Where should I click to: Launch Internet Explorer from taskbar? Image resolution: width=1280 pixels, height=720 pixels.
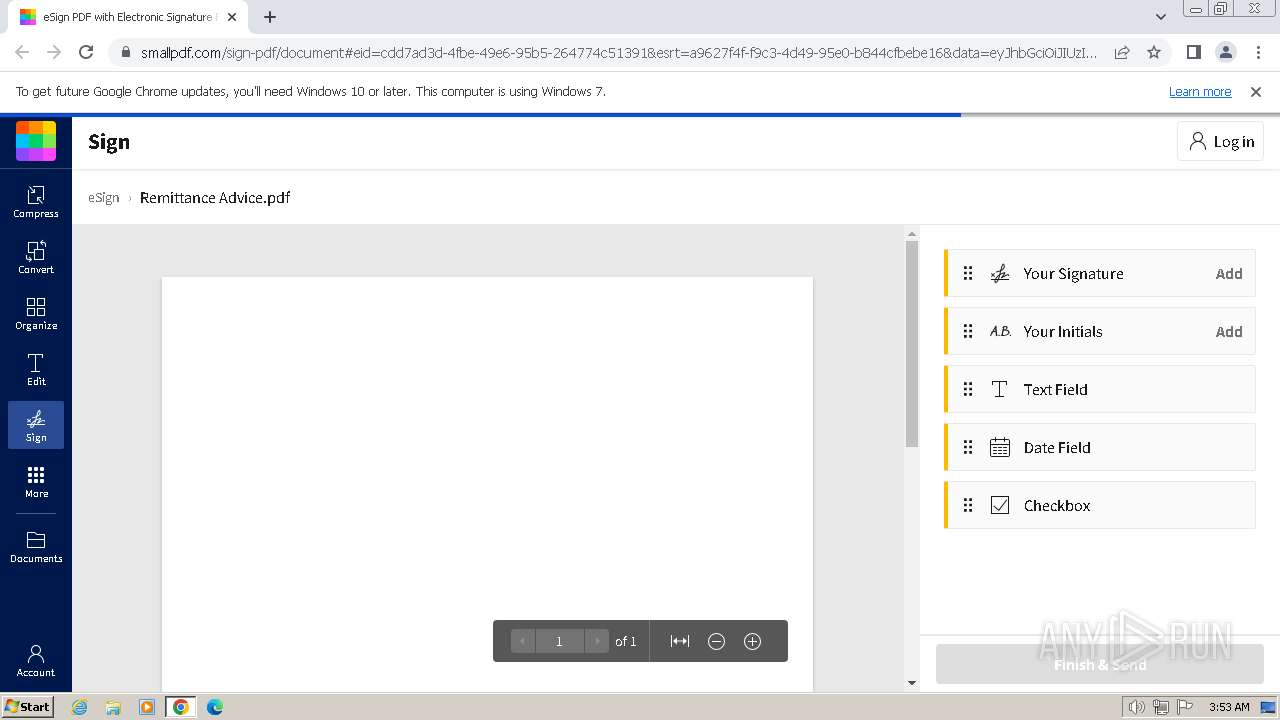[x=80, y=707]
